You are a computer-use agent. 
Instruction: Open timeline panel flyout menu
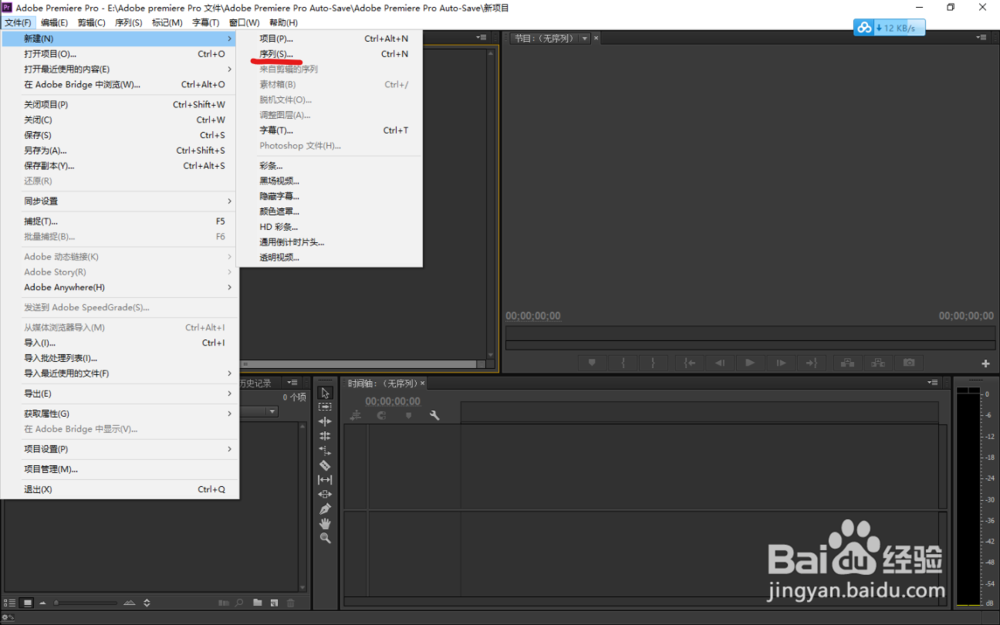coord(932,383)
